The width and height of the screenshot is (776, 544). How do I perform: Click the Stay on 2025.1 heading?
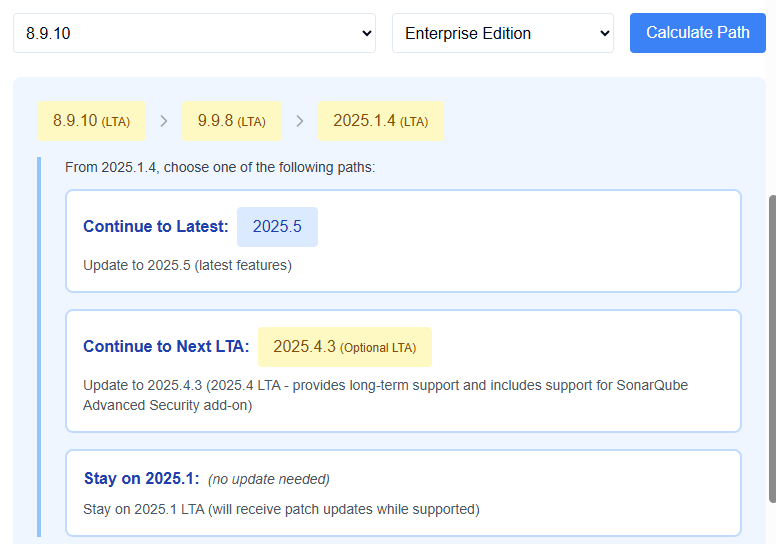point(141,479)
